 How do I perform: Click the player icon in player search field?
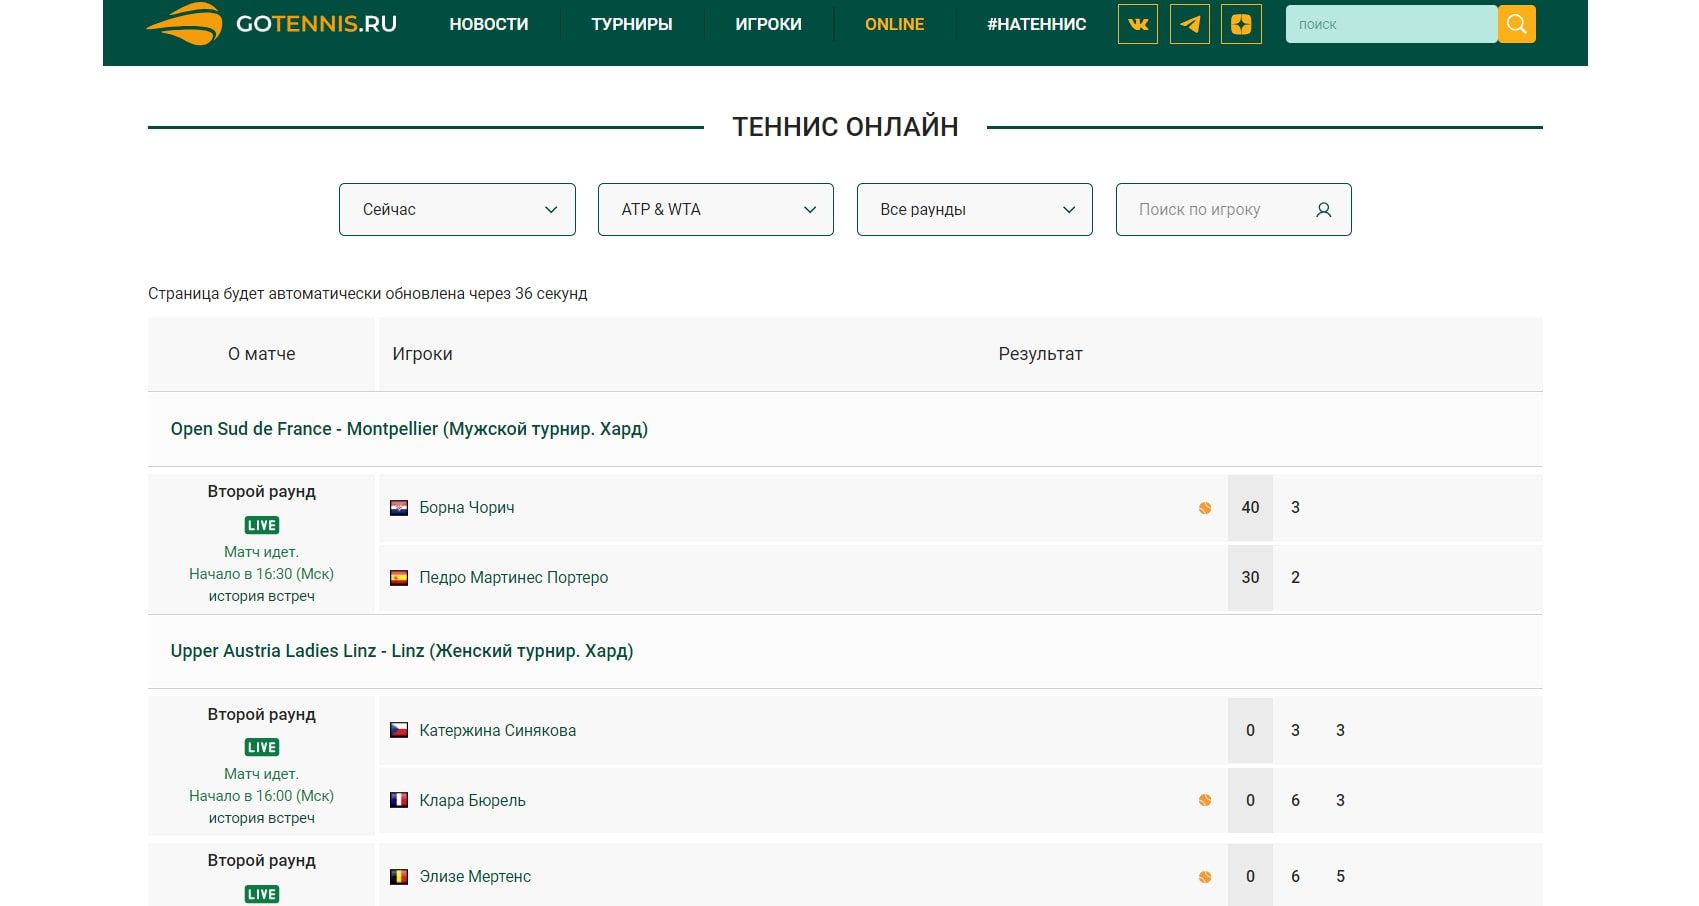click(x=1323, y=210)
